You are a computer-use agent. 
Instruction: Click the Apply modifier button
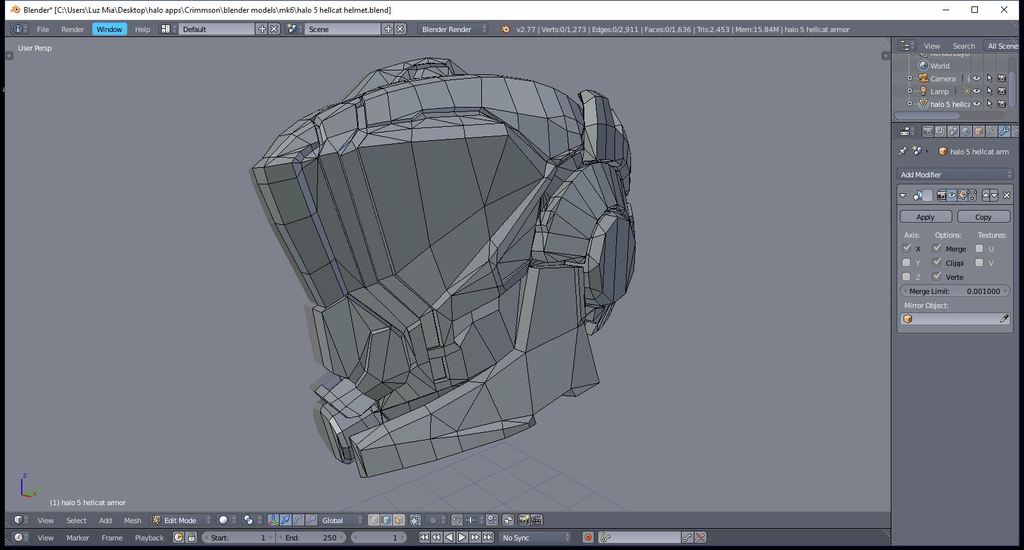point(926,217)
